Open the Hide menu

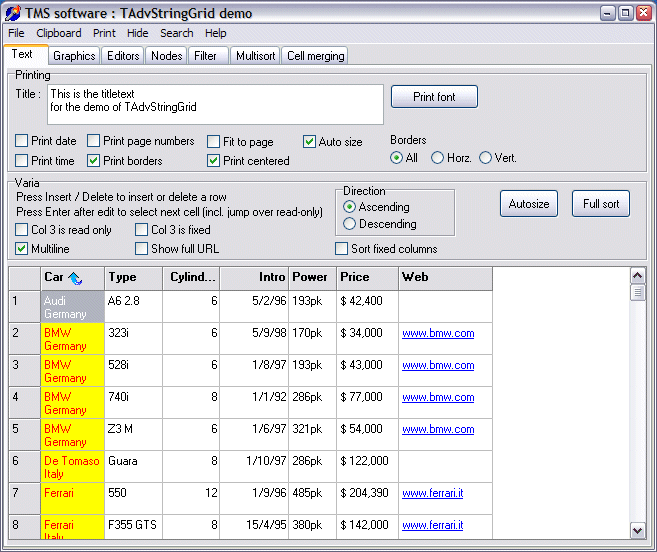click(137, 33)
